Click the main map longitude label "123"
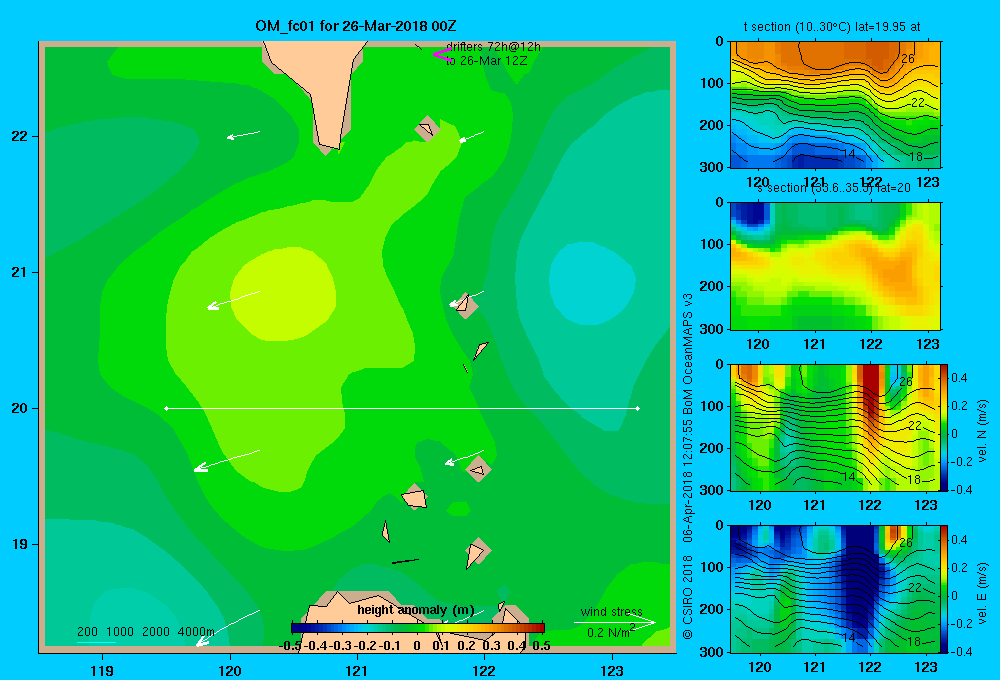Viewport: 1000px width, 680px height. [x=612, y=670]
